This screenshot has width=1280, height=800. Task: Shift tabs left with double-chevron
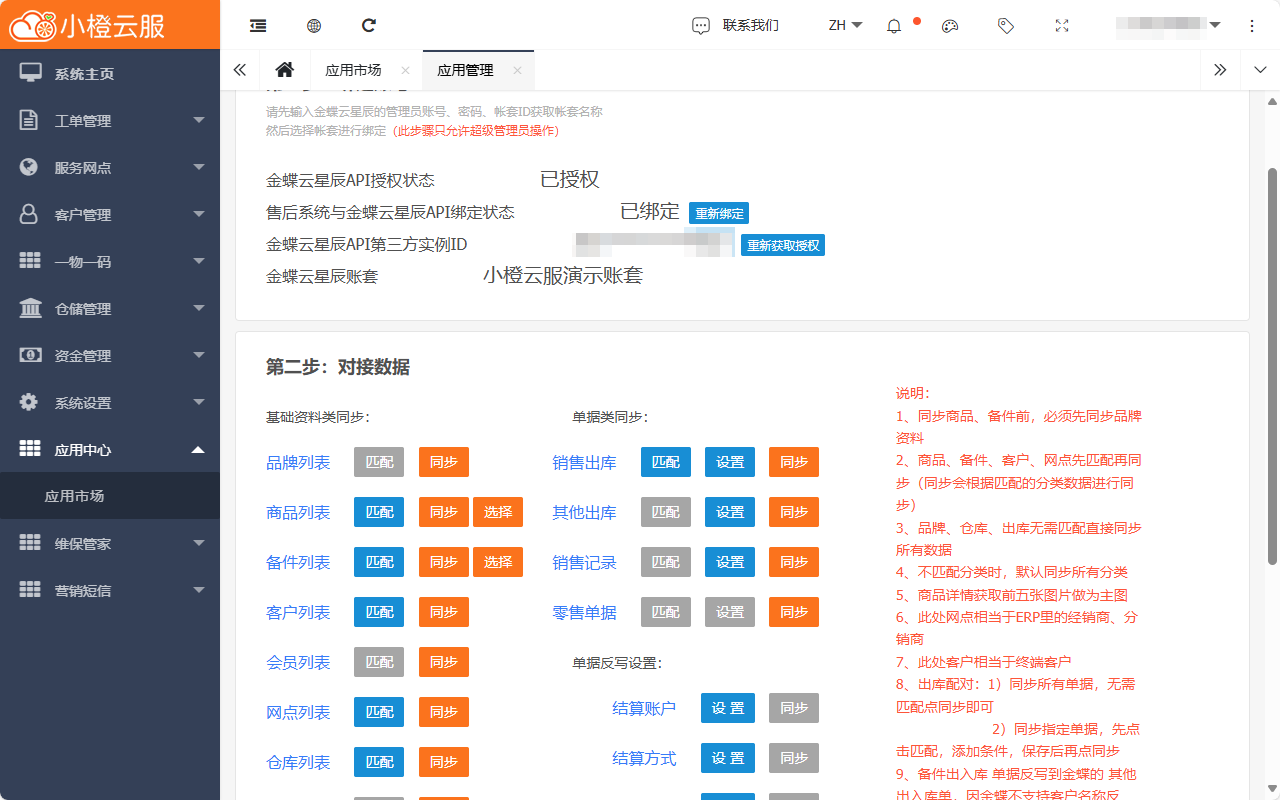tap(240, 70)
